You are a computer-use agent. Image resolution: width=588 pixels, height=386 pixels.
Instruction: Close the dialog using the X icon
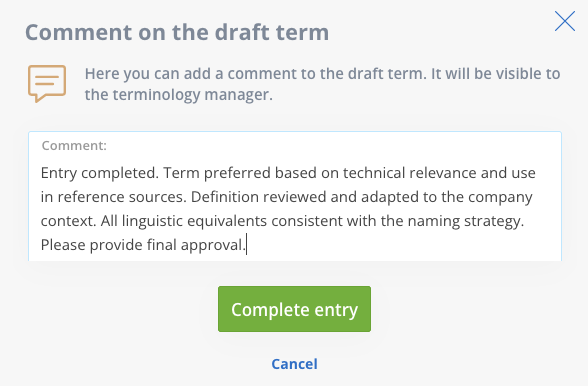(565, 21)
